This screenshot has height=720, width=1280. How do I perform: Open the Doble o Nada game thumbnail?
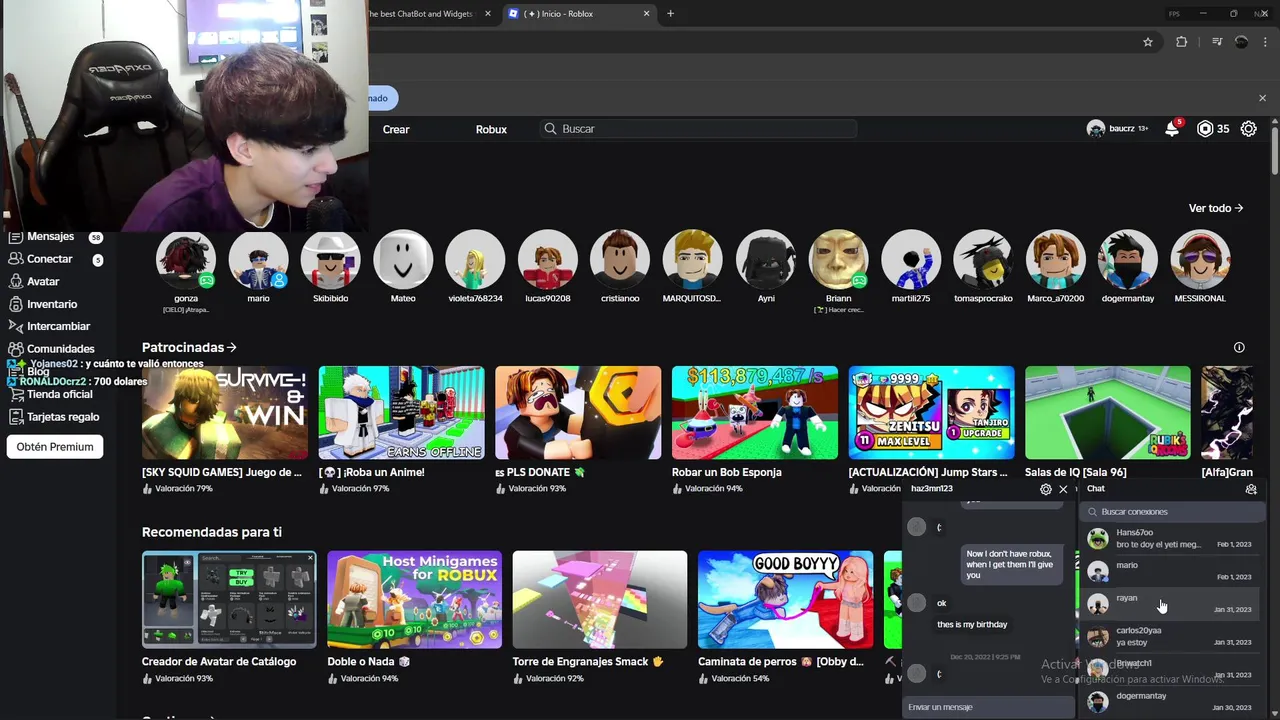[x=415, y=599]
